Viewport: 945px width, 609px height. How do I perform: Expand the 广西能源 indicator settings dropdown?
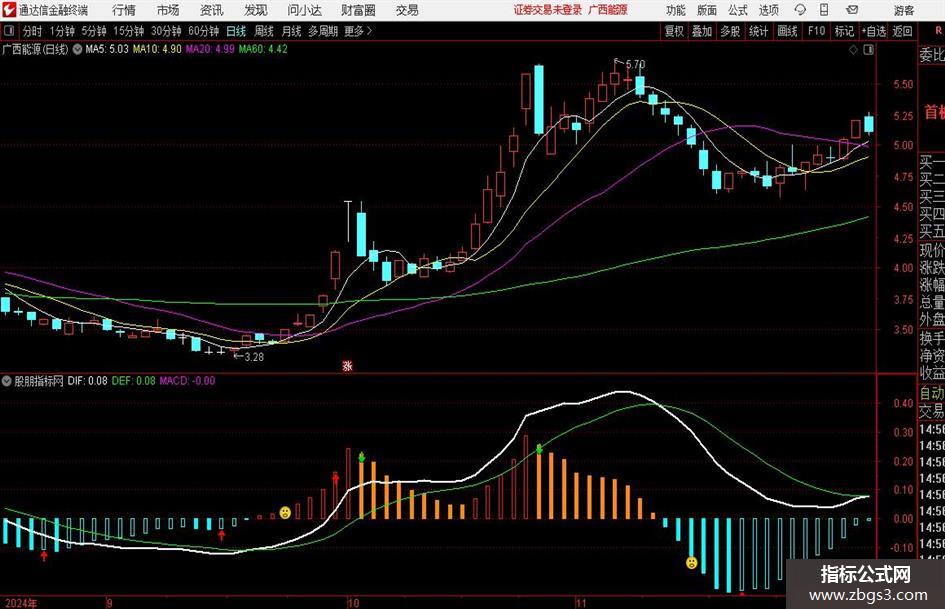[77, 49]
